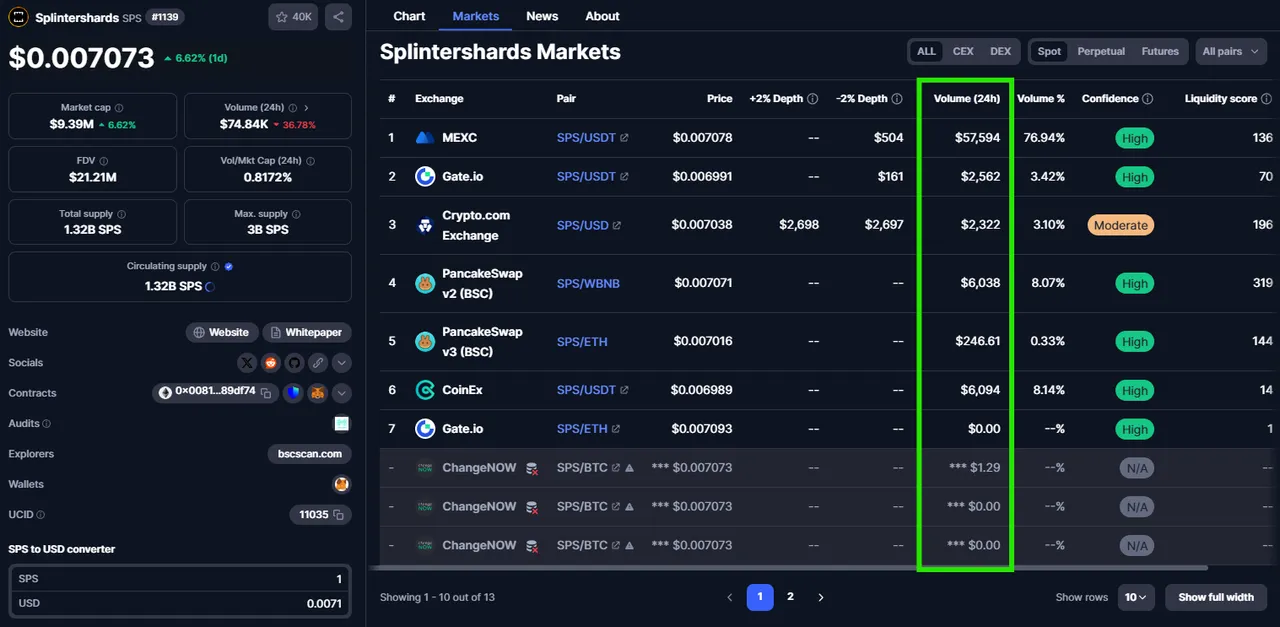Click the MetaMask fox icon in Contracts
This screenshot has height=627, width=1280.
[317, 393]
